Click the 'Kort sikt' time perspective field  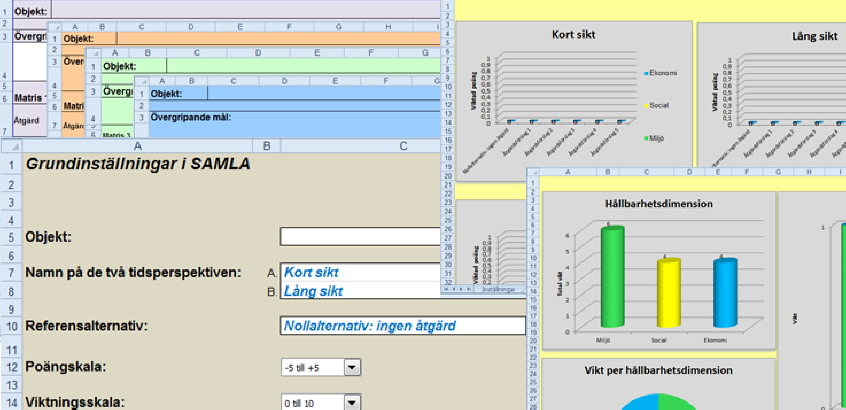[x=361, y=272]
